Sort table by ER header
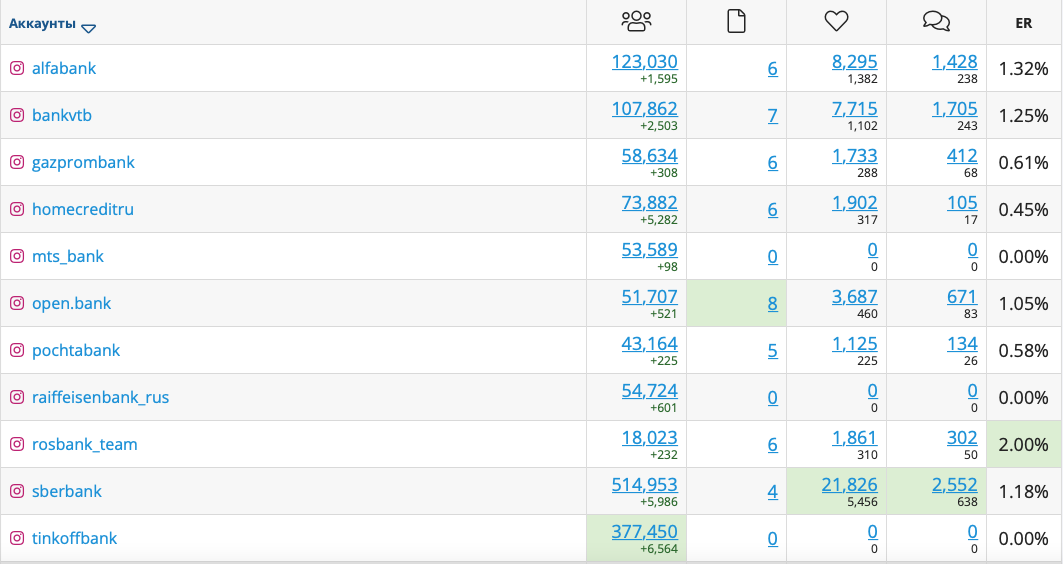The height and width of the screenshot is (564, 1063). (1024, 23)
